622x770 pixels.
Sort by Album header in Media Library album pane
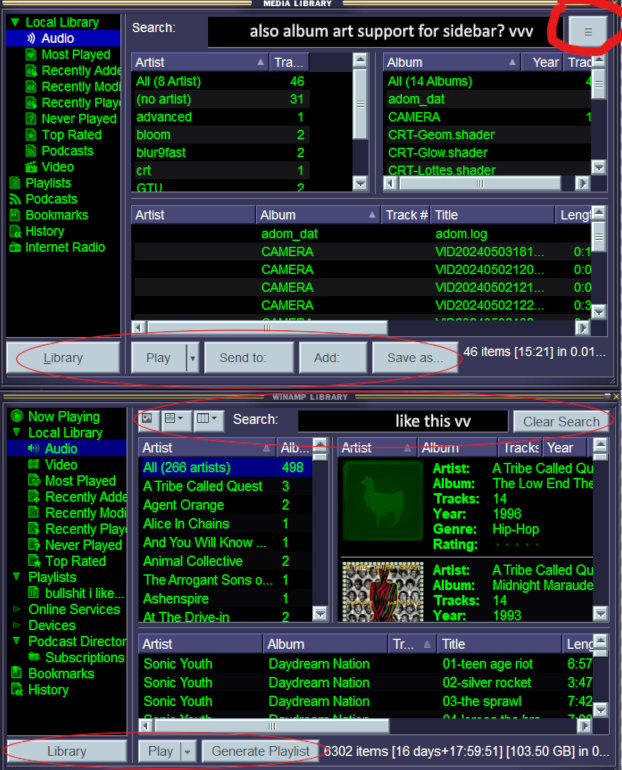tap(452, 62)
